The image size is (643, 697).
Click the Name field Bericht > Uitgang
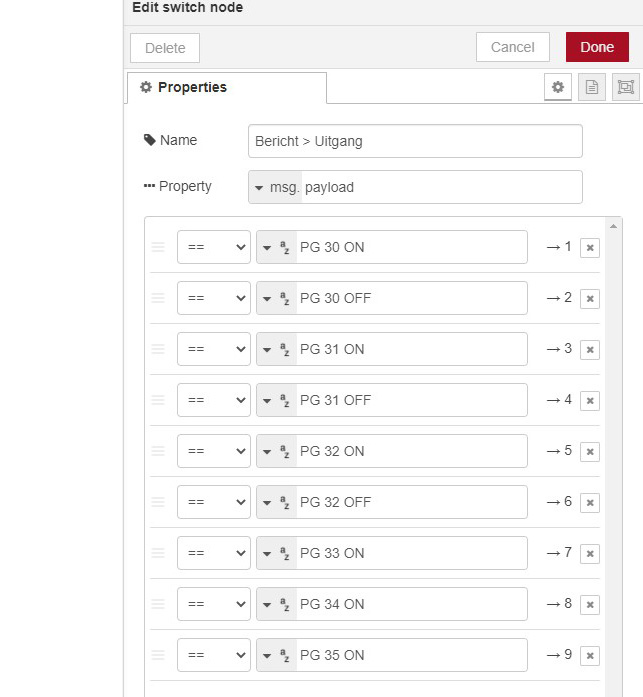415,141
